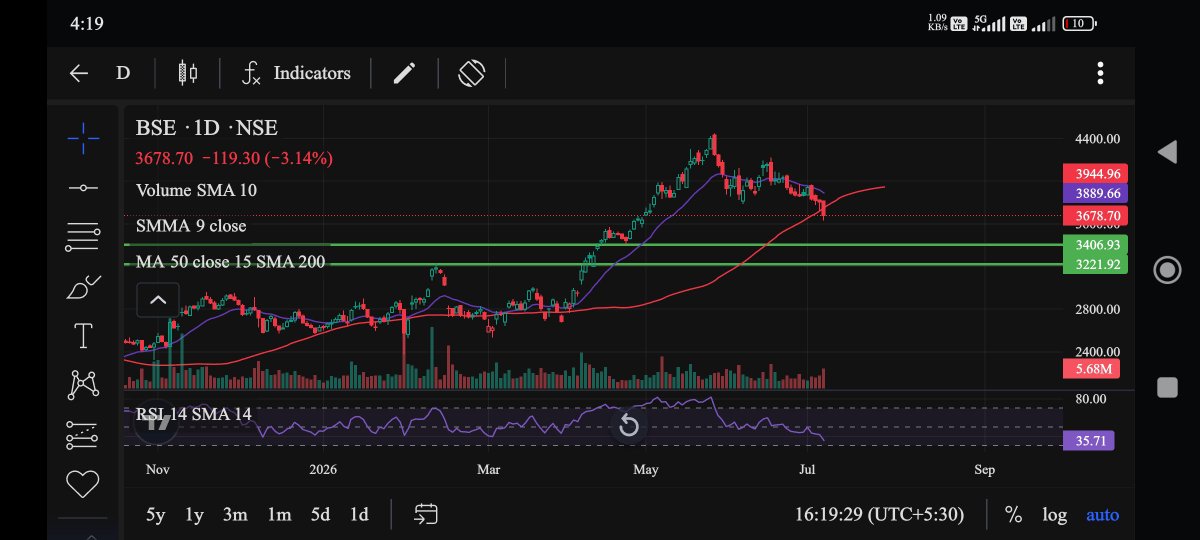Open the Fibonacci retracement tool
This screenshot has width=1200, height=540.
[x=83, y=236]
